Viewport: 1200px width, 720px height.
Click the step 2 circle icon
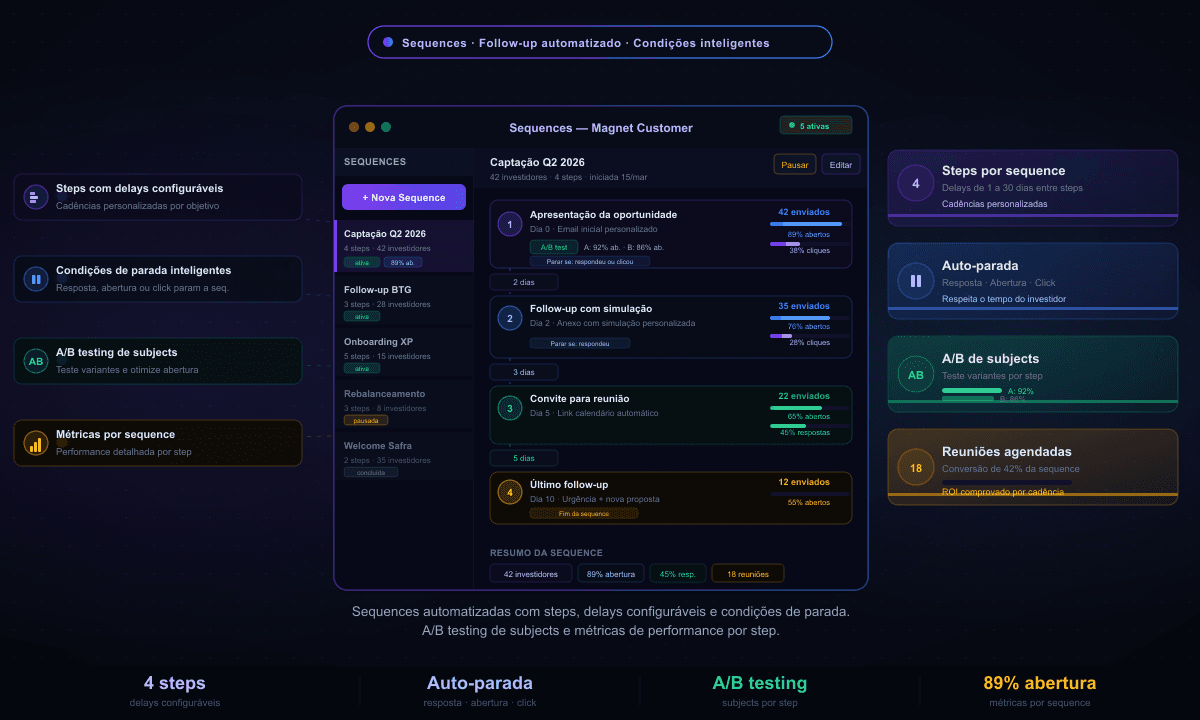click(x=510, y=319)
